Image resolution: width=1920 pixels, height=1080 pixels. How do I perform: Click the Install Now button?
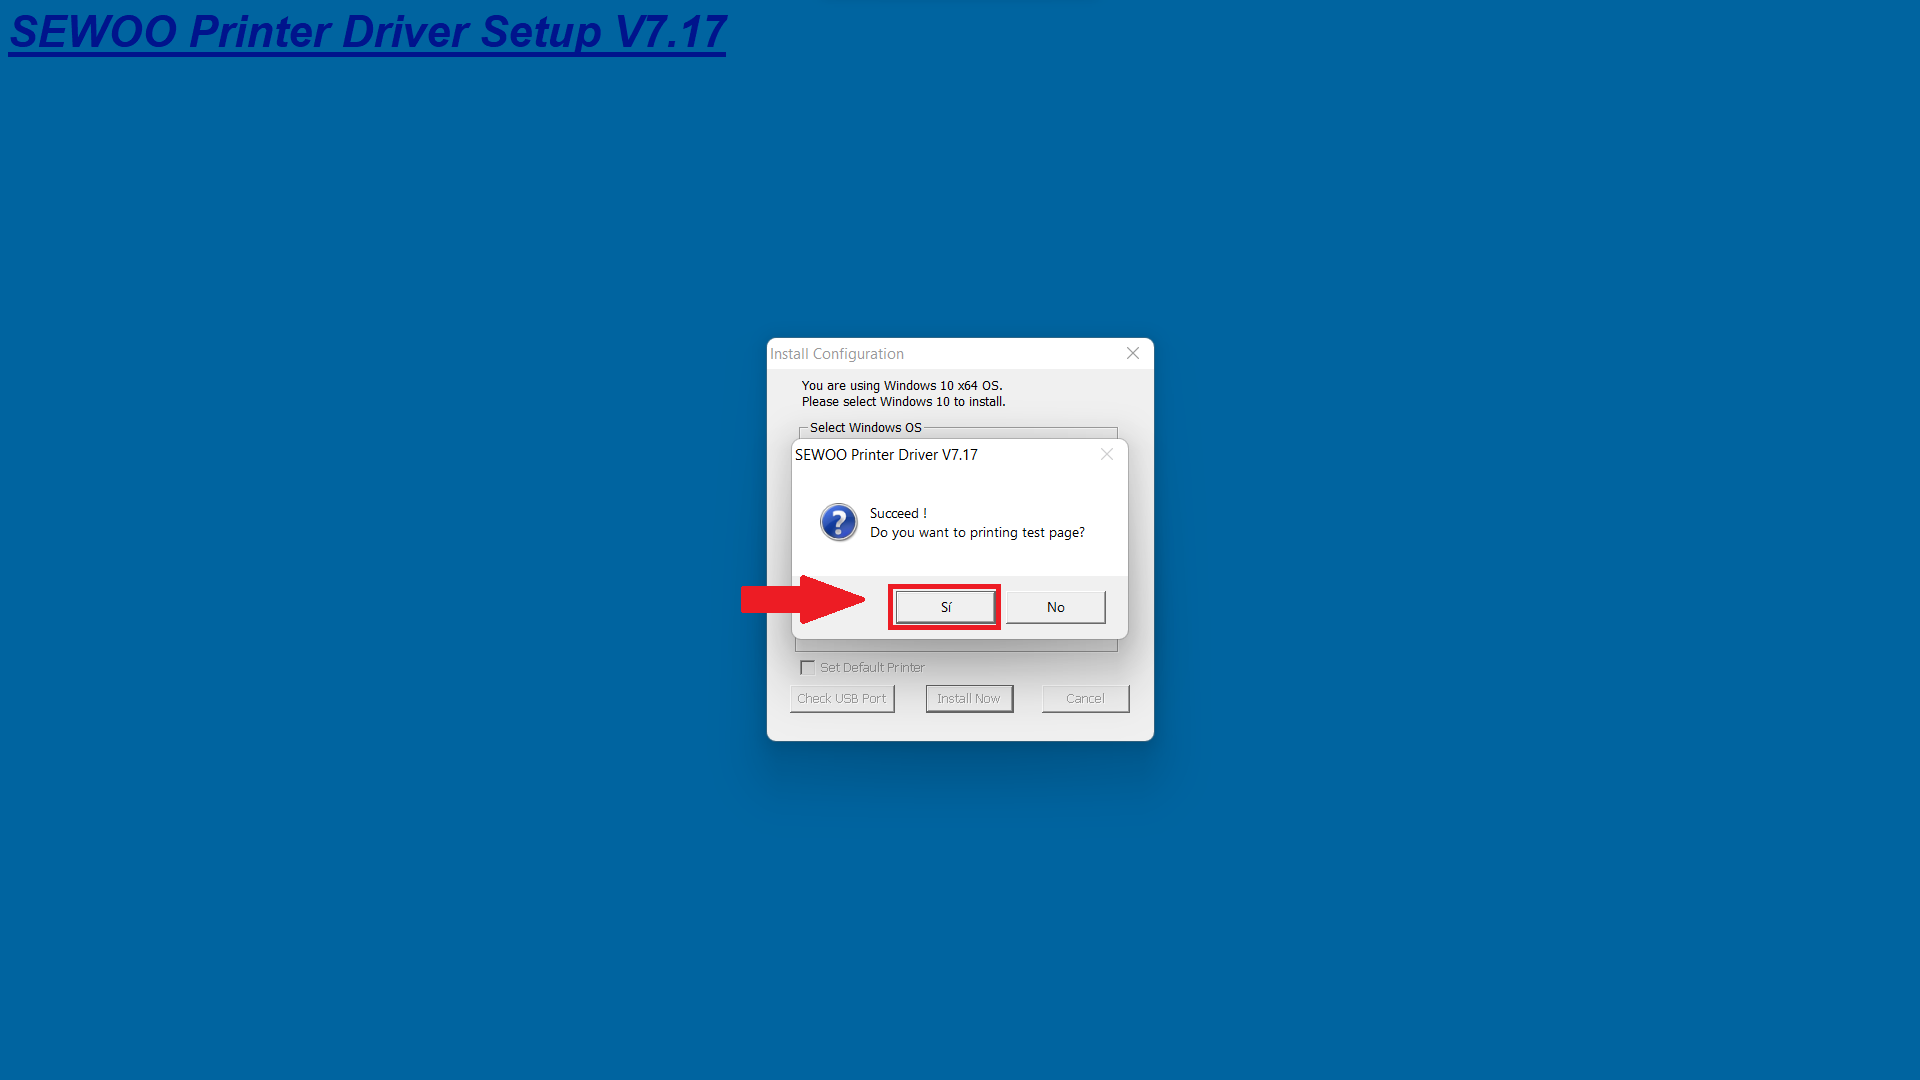click(x=969, y=698)
